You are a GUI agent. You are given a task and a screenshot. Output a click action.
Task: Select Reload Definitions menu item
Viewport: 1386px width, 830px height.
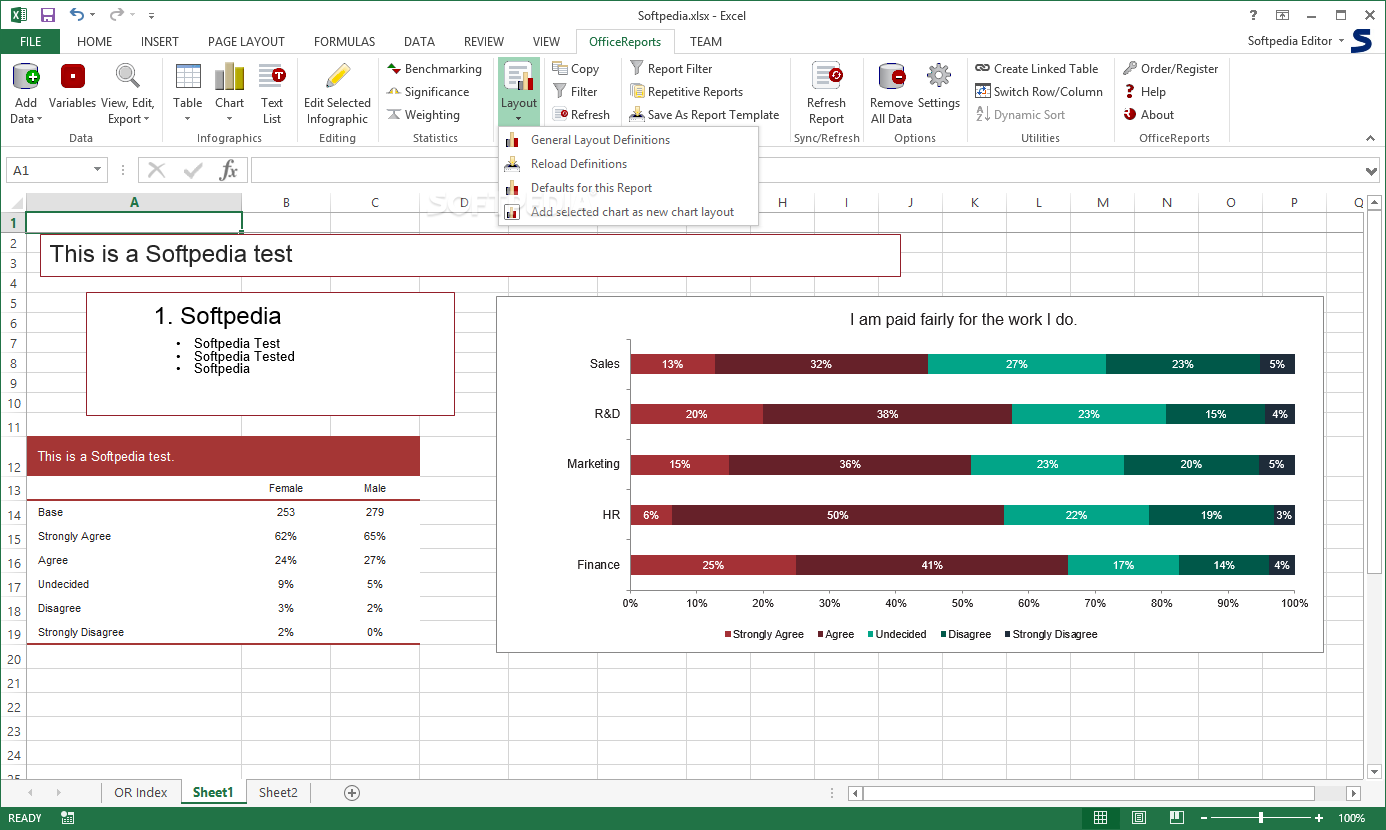point(628,164)
